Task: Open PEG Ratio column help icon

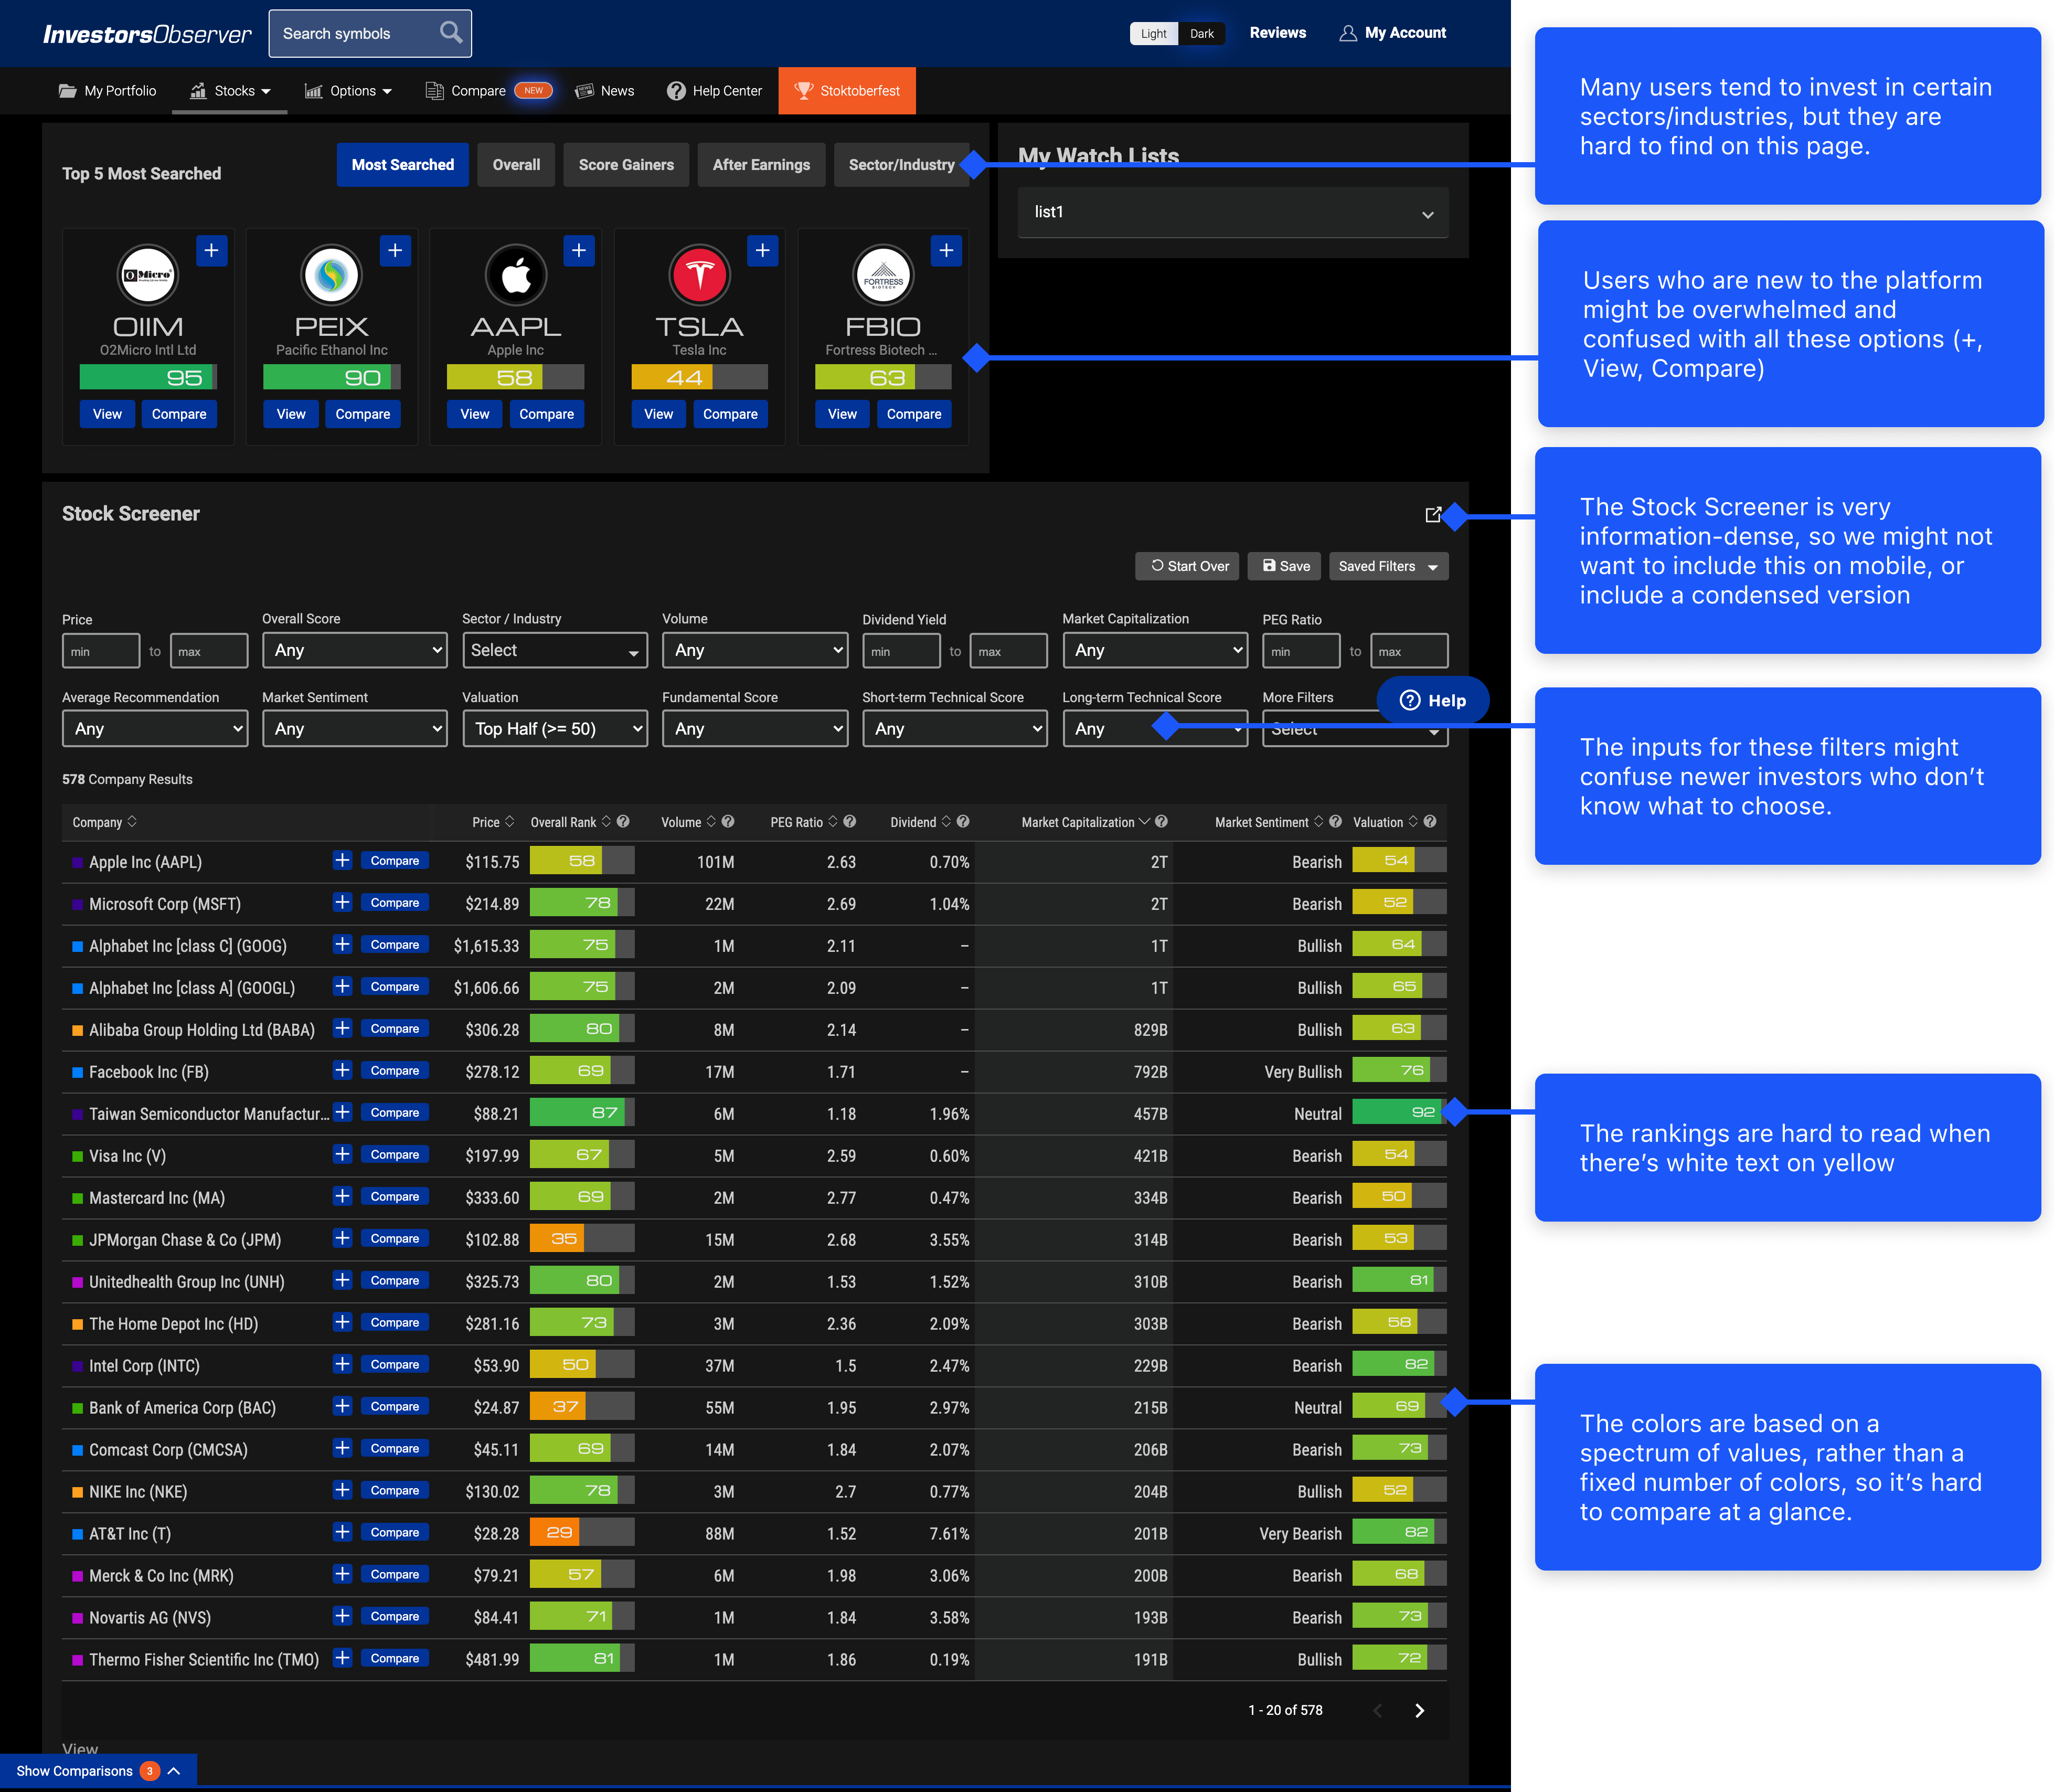Action: (849, 822)
